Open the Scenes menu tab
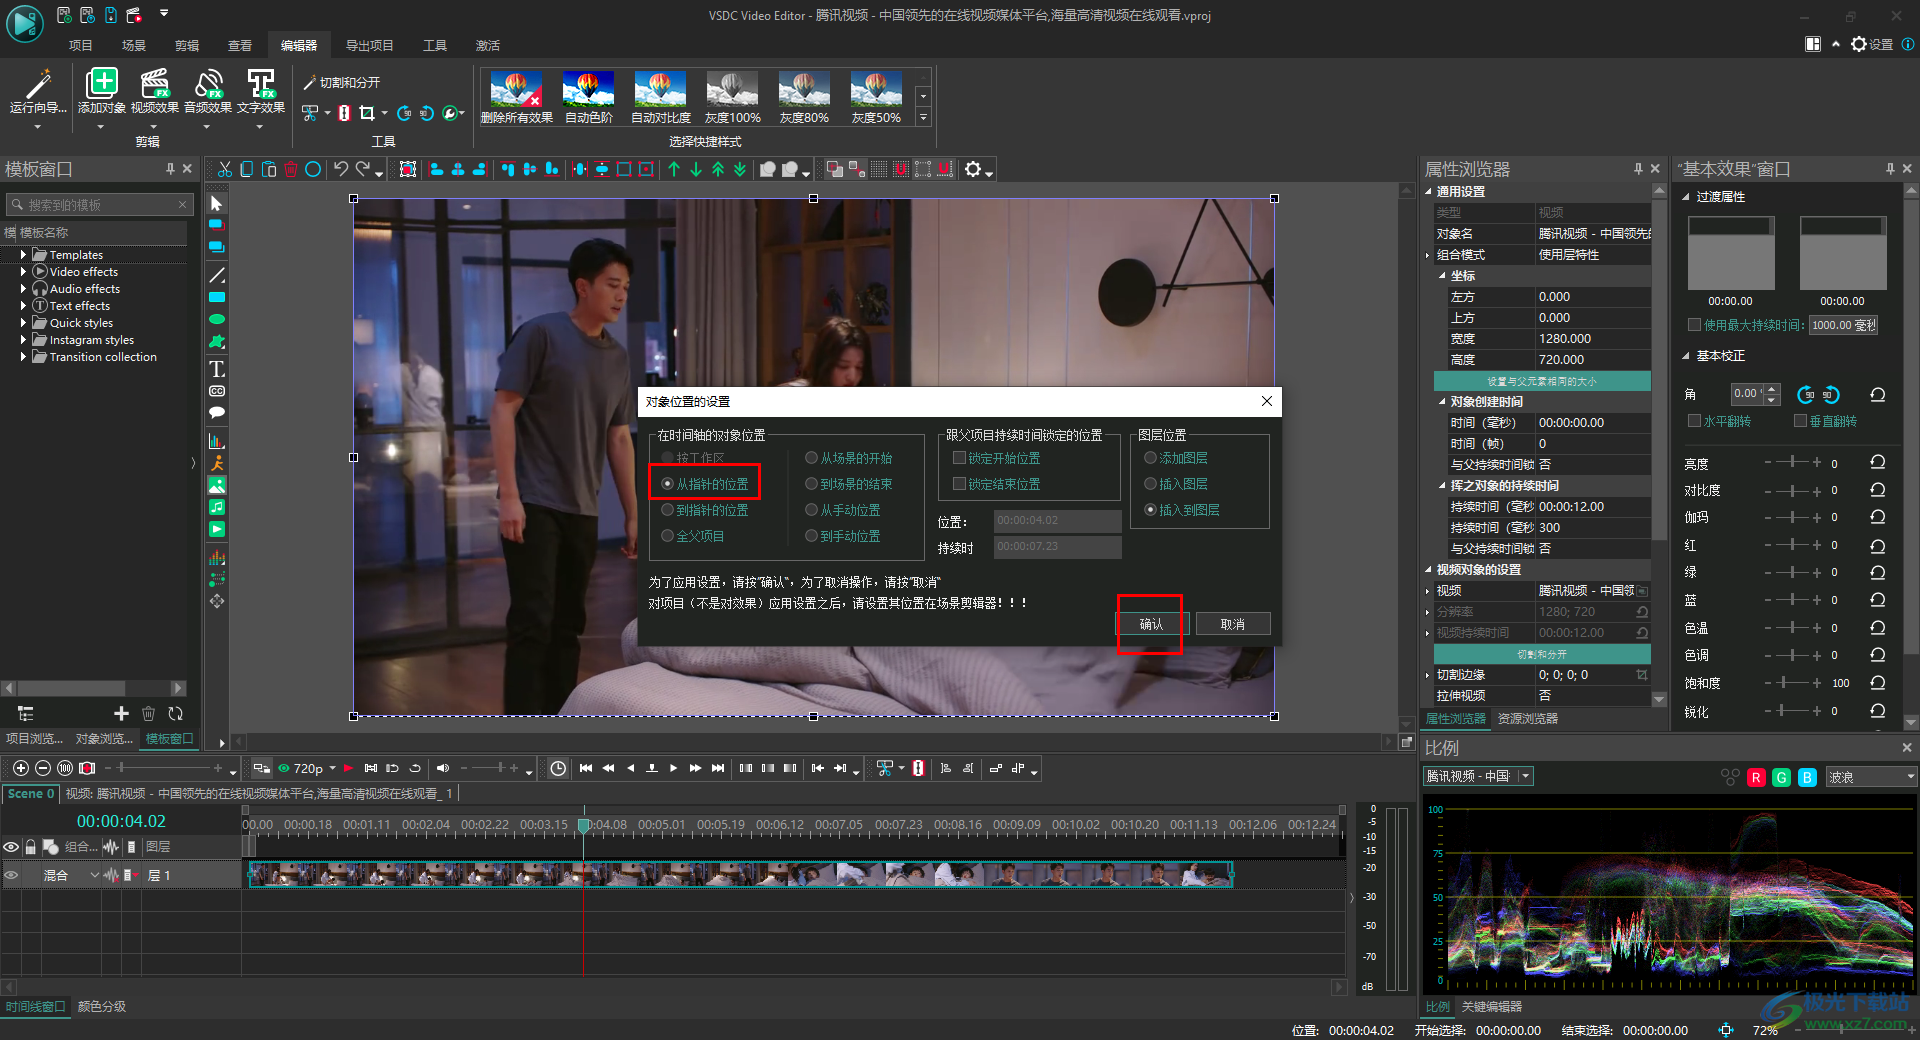Image resolution: width=1920 pixels, height=1040 pixels. pos(134,45)
